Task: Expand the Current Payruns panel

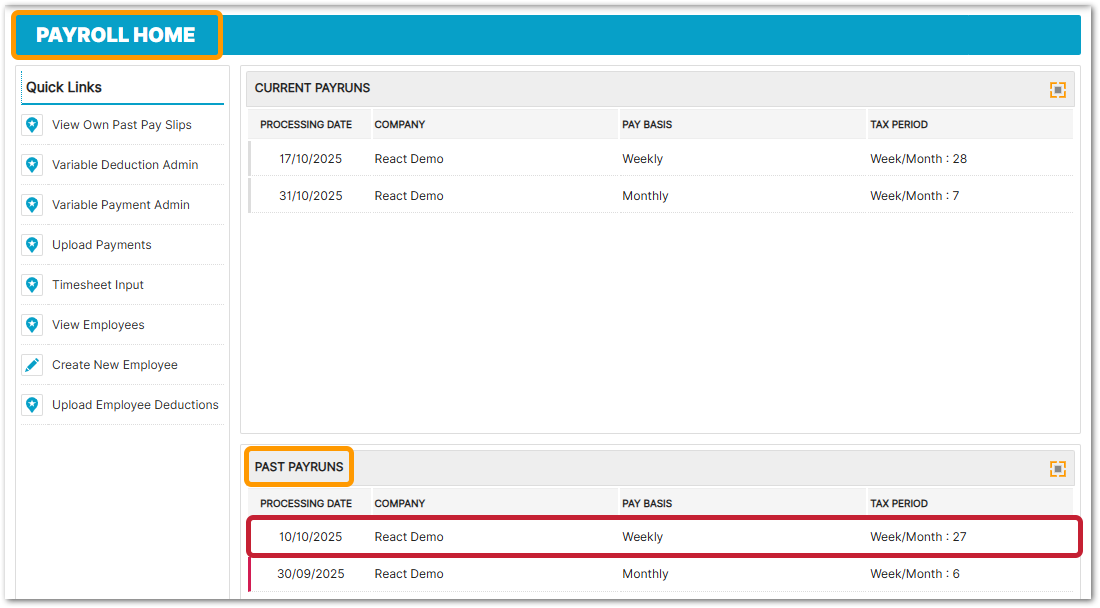Action: [x=1057, y=90]
